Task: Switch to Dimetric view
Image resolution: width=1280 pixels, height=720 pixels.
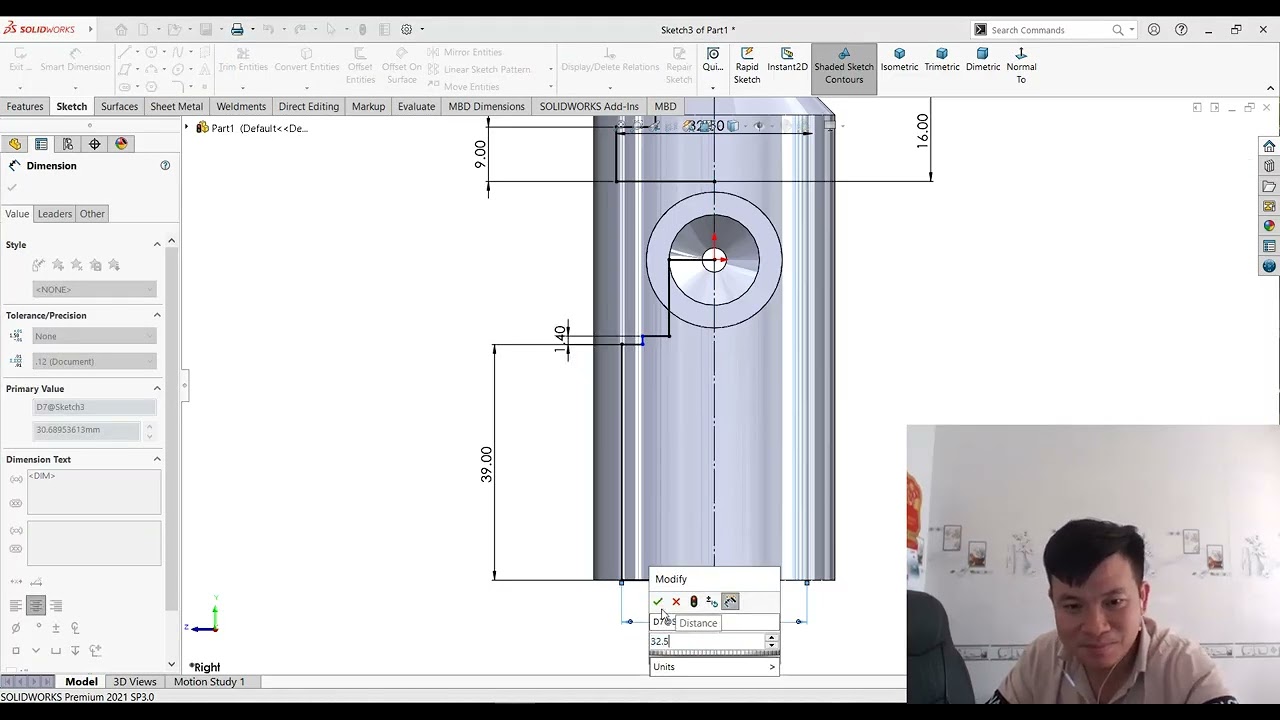Action: tap(982, 60)
